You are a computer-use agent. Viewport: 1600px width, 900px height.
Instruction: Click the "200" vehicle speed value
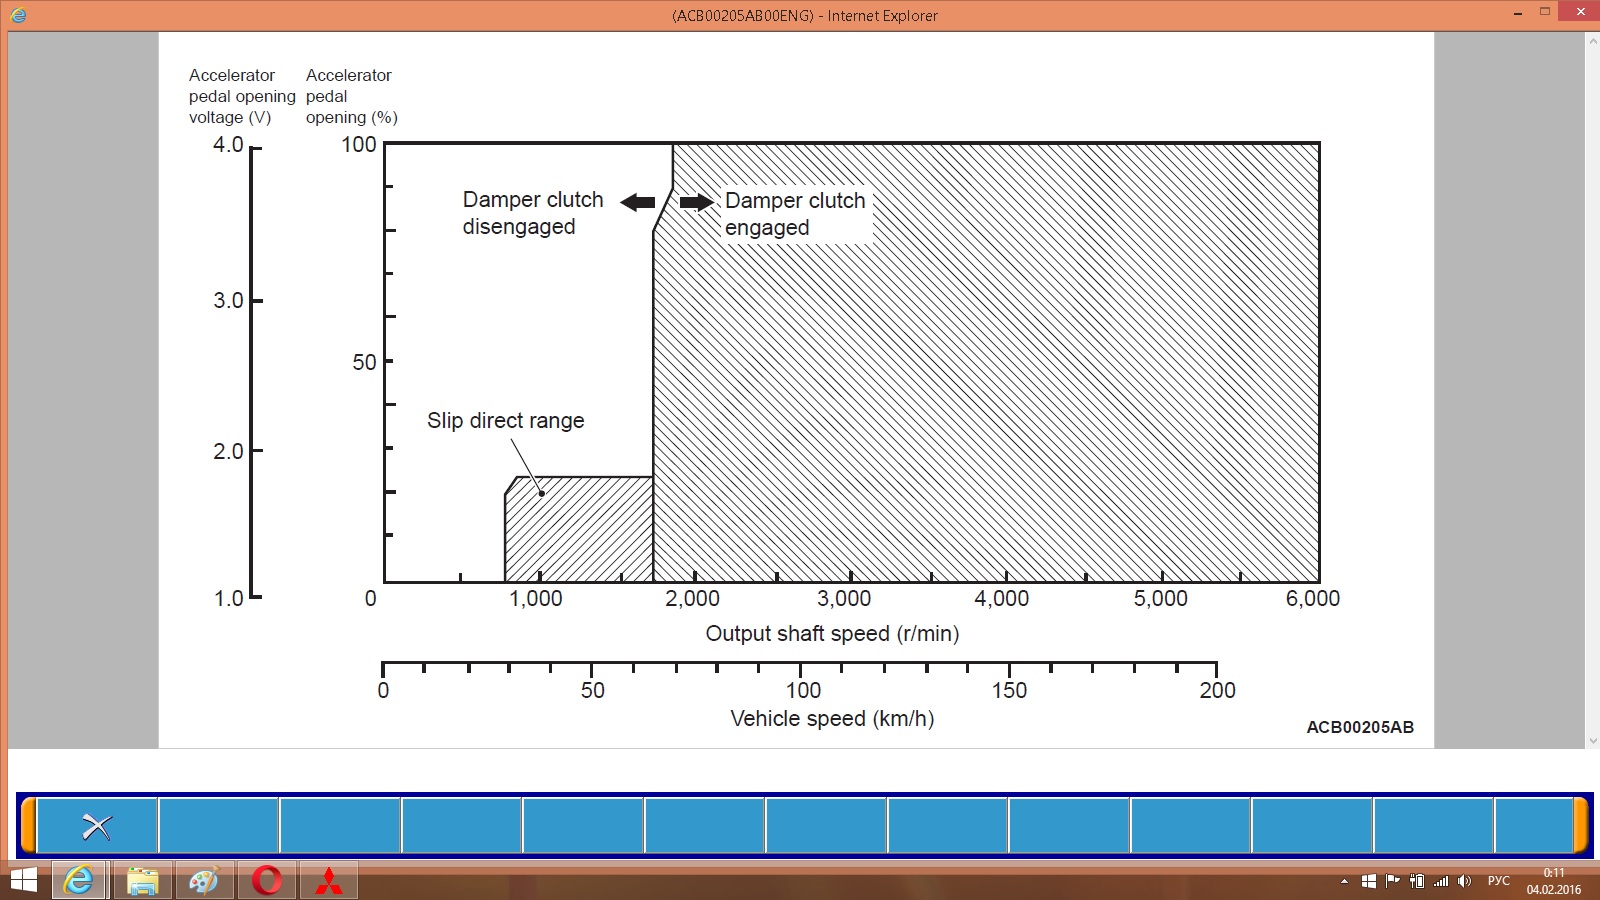[x=1218, y=690]
